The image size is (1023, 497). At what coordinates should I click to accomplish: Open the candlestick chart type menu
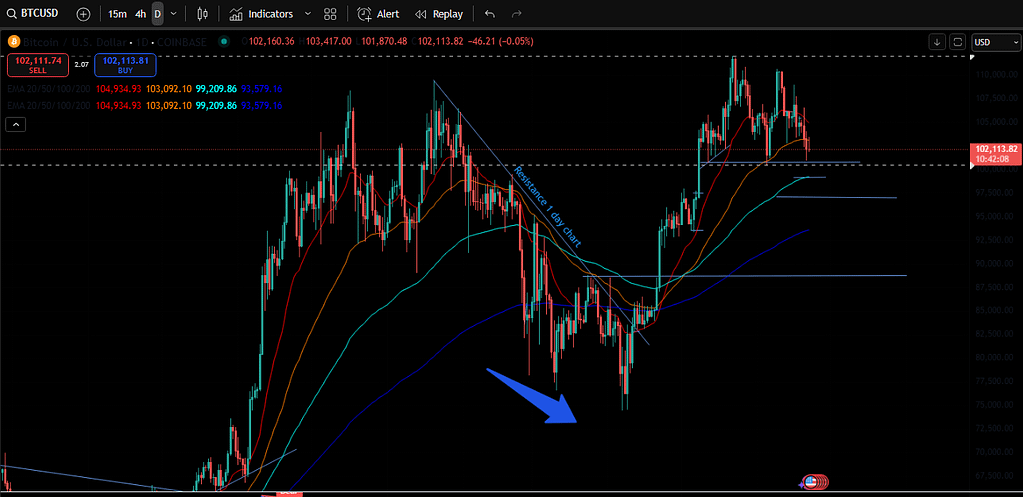[202, 14]
